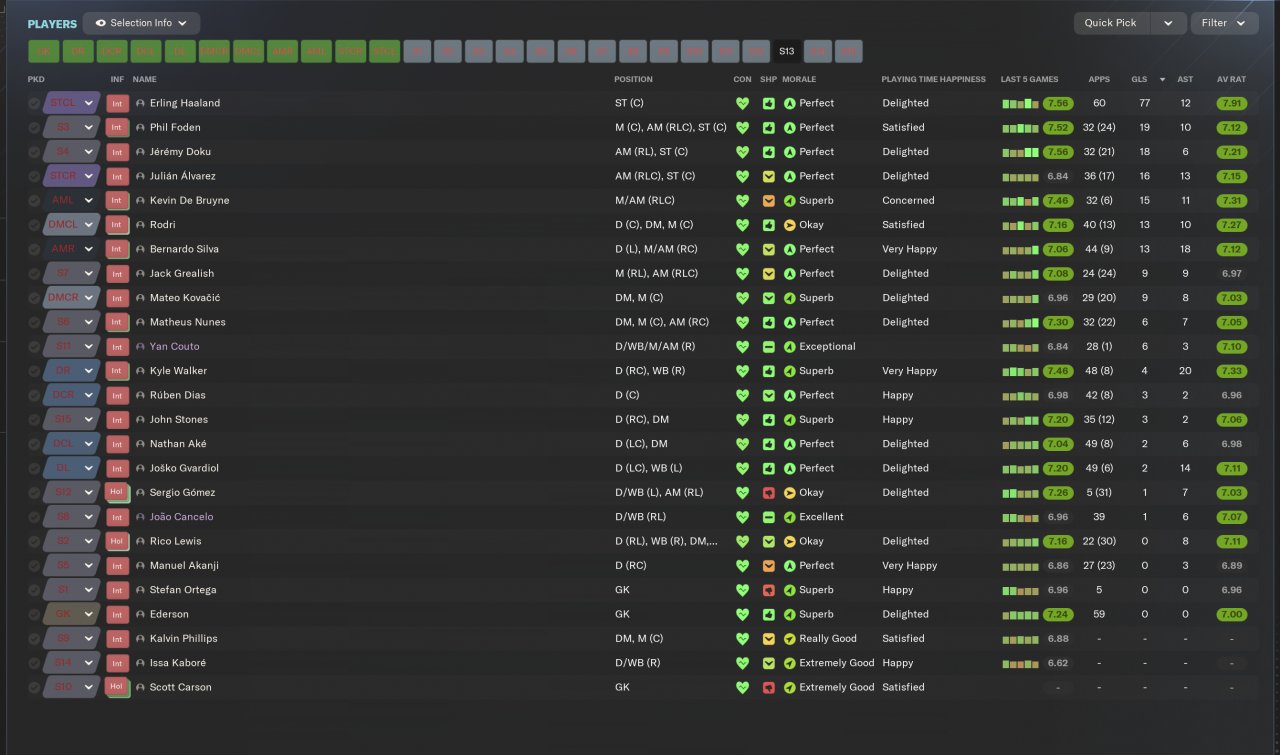Toggle the pick checkbox for Manuel Akanji

pyautogui.click(x=34, y=566)
